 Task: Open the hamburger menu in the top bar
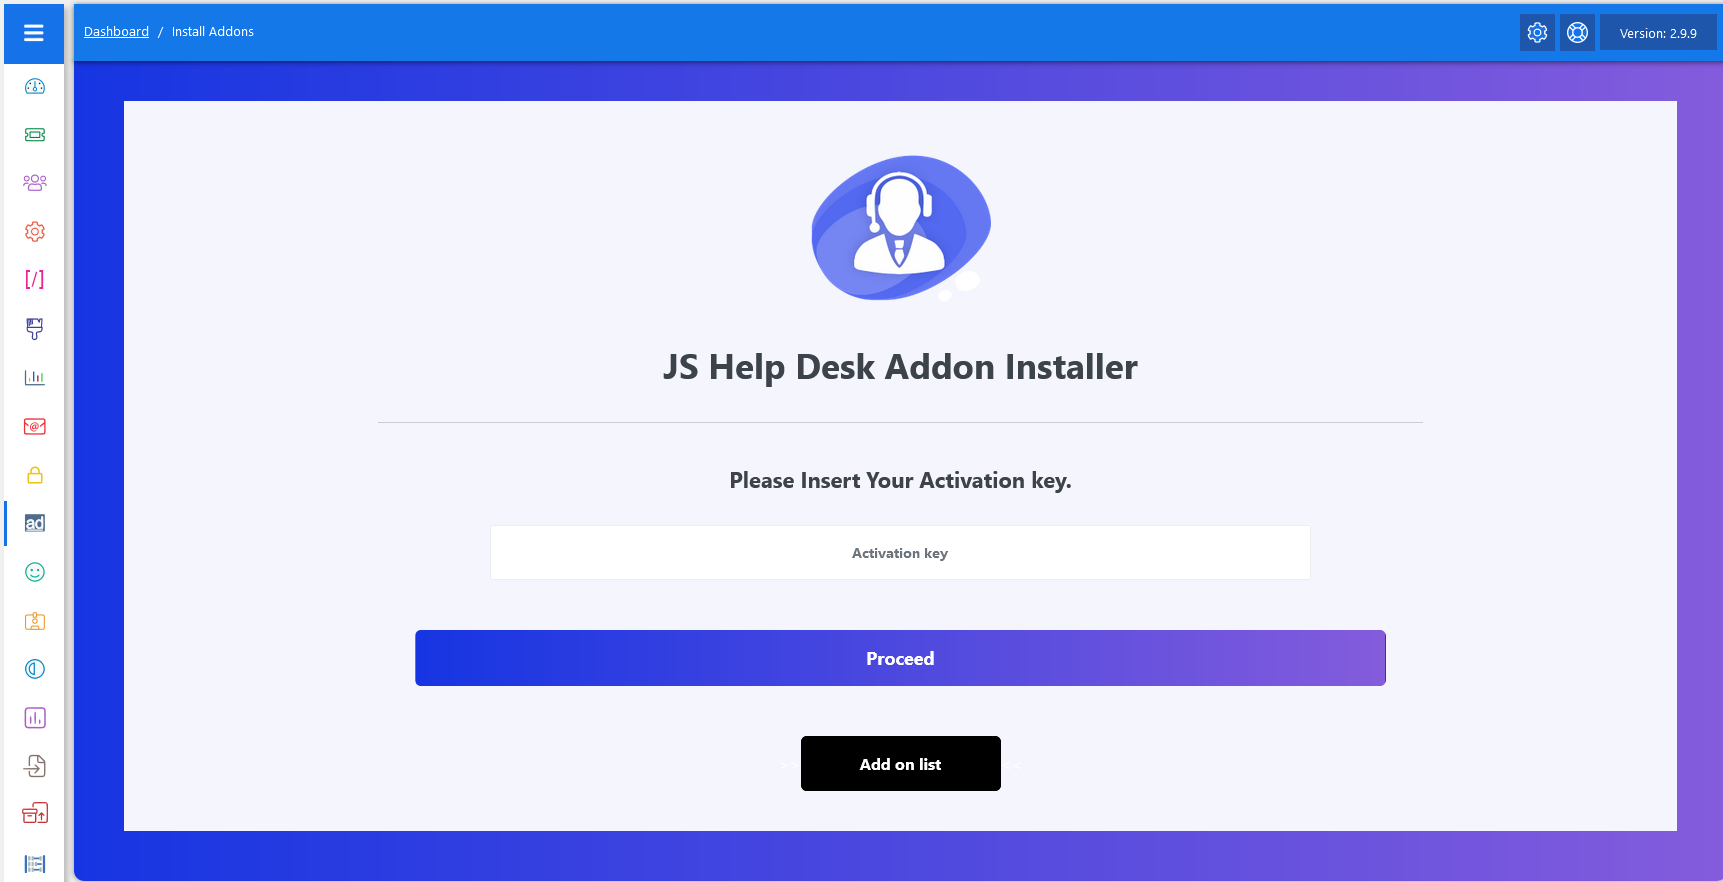(x=34, y=33)
